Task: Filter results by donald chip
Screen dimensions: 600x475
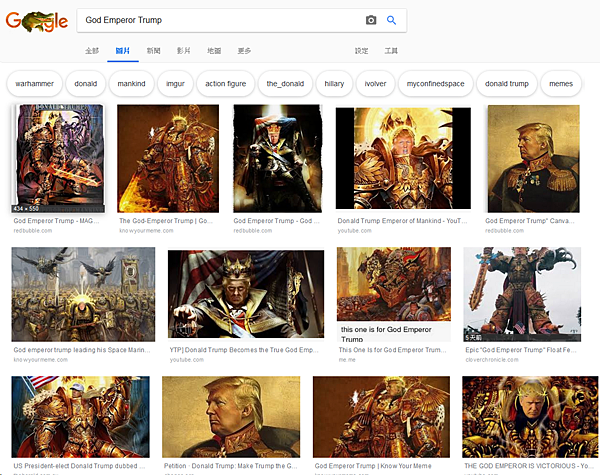Action: 86,83
